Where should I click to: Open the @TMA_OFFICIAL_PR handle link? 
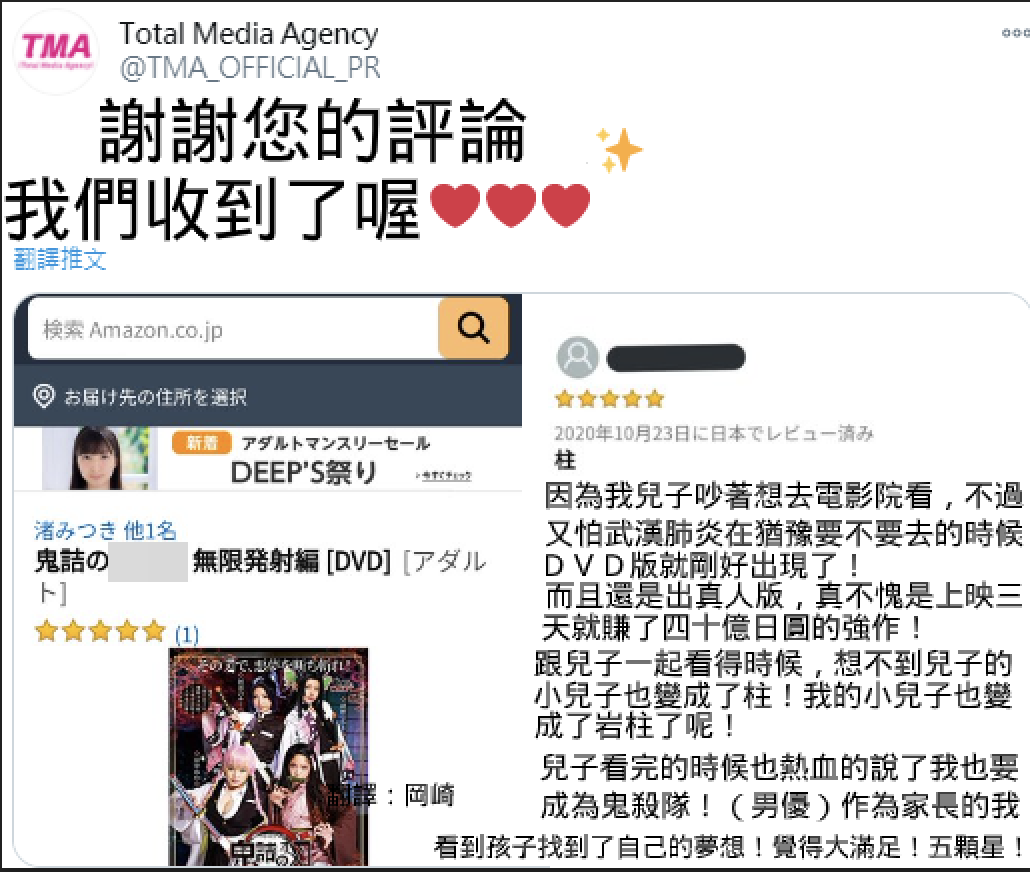coord(250,68)
